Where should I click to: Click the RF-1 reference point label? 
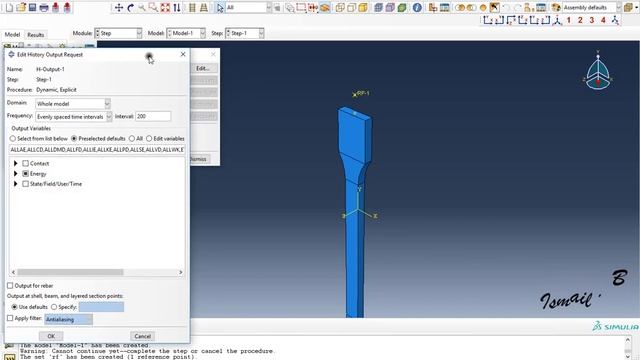click(363, 93)
